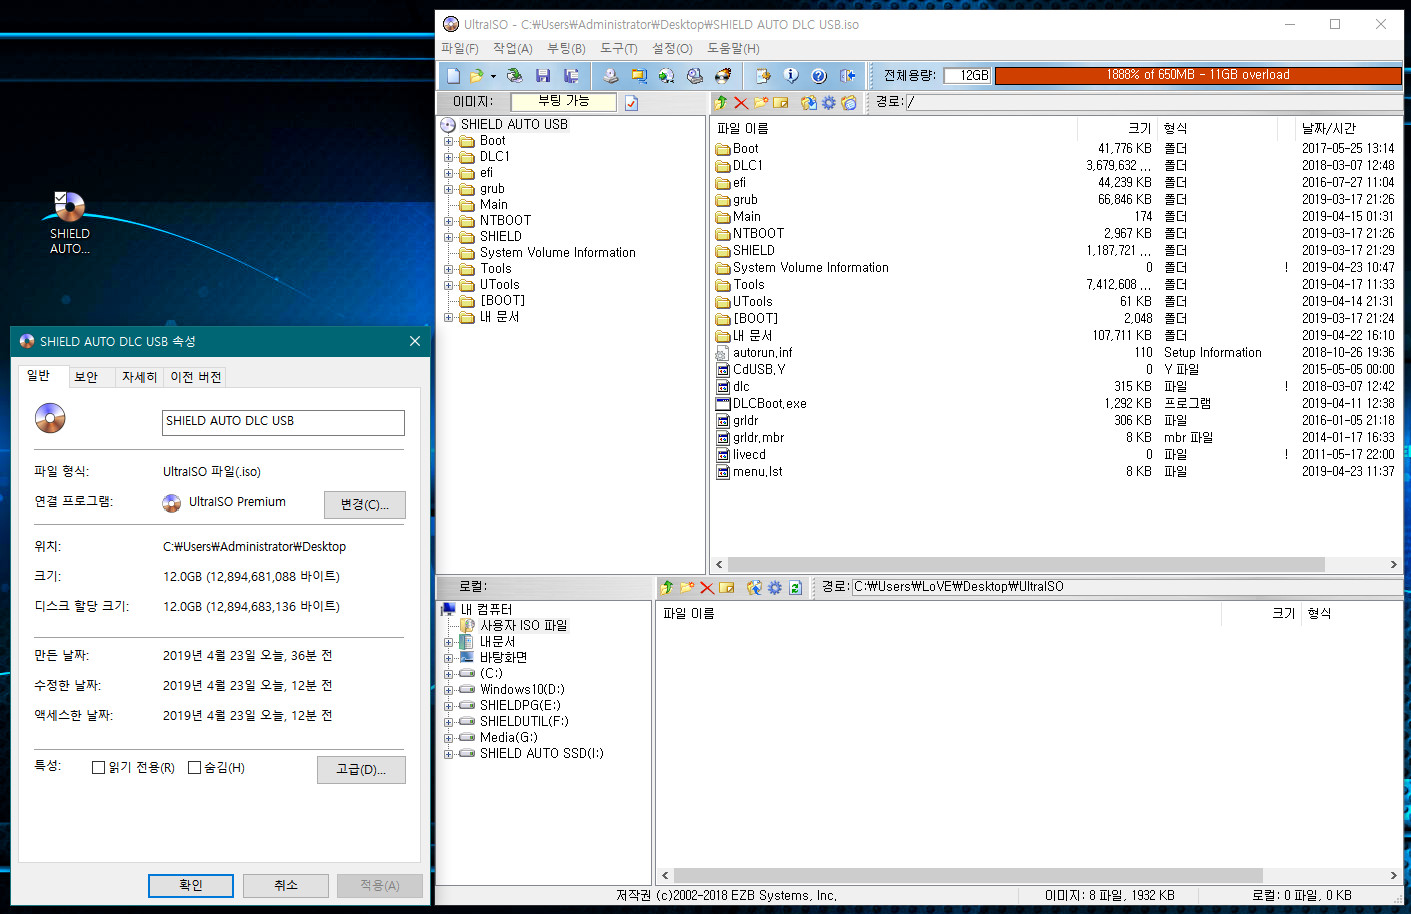The height and width of the screenshot is (914, 1411).
Task: Click the red X delete icon in image pane
Action: coord(741,102)
